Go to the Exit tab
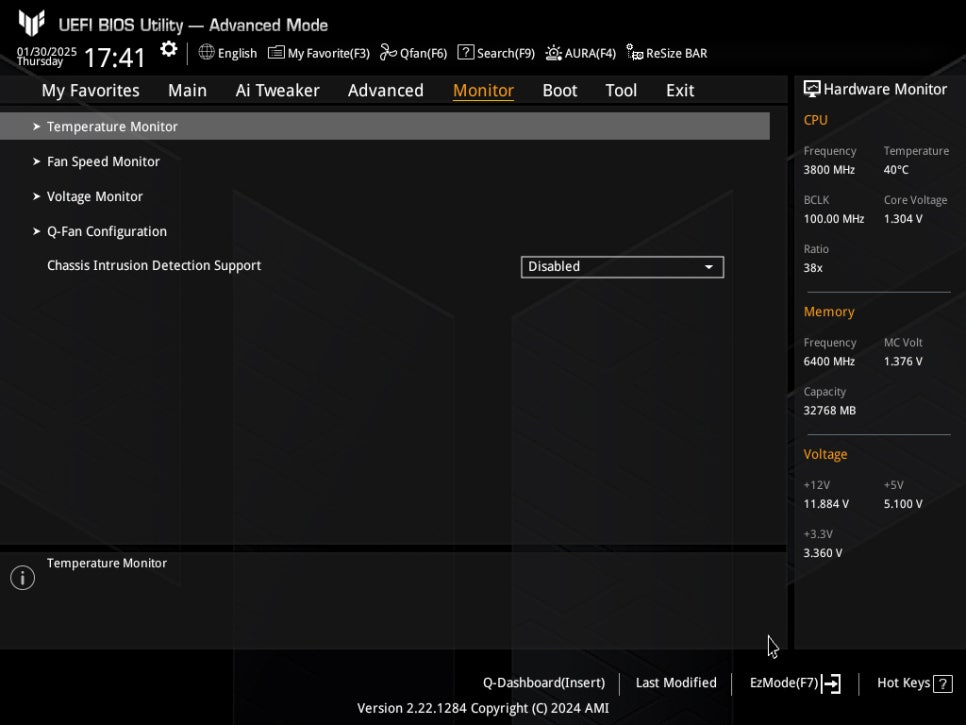Image resolution: width=966 pixels, height=725 pixels. [x=680, y=91]
